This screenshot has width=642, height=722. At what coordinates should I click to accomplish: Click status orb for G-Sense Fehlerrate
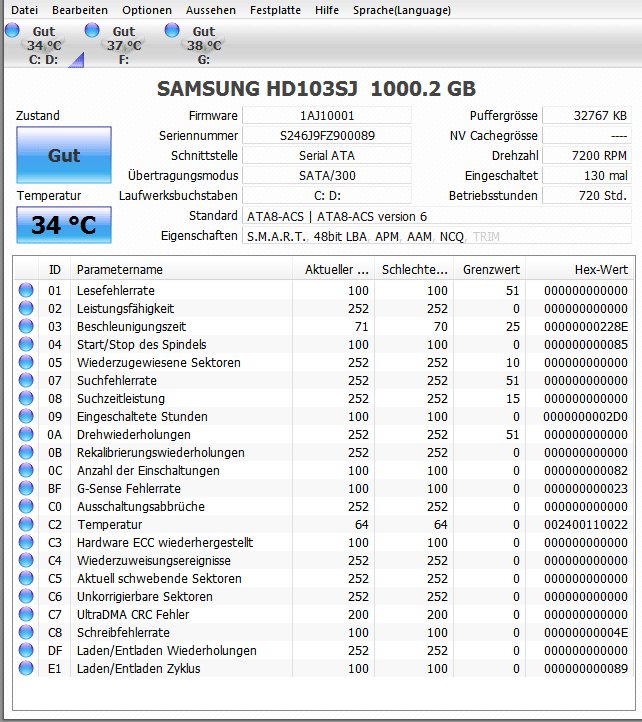[x=26, y=488]
